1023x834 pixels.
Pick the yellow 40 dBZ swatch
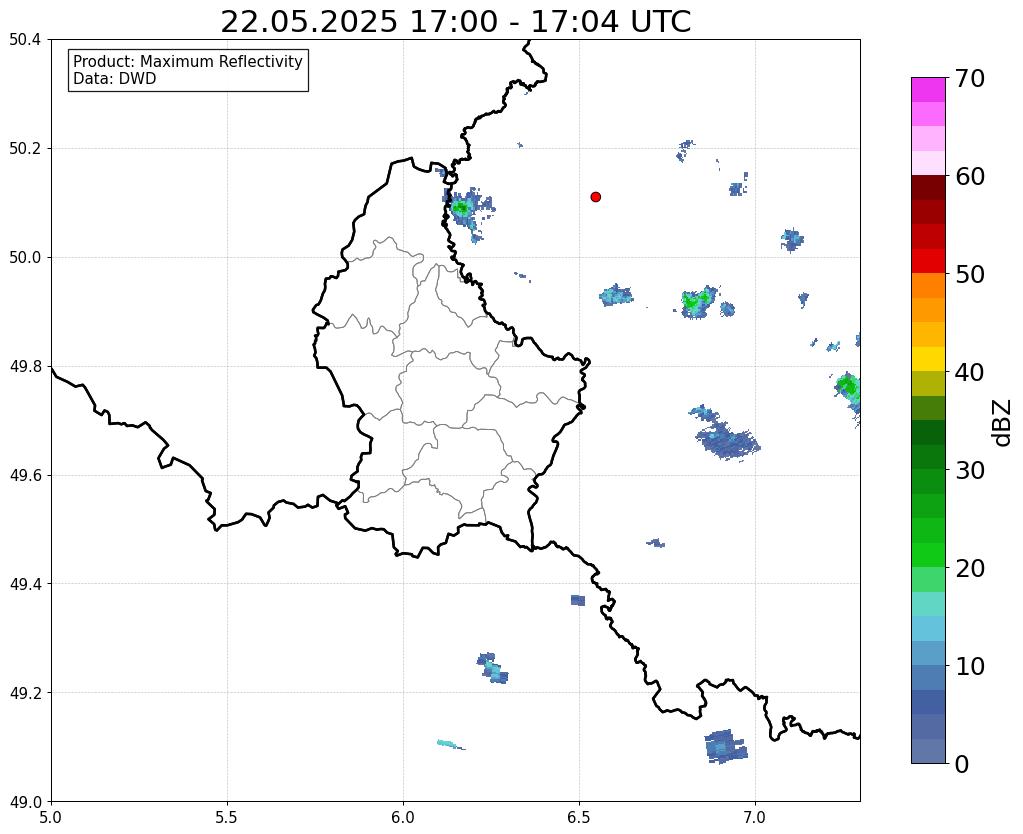click(928, 359)
